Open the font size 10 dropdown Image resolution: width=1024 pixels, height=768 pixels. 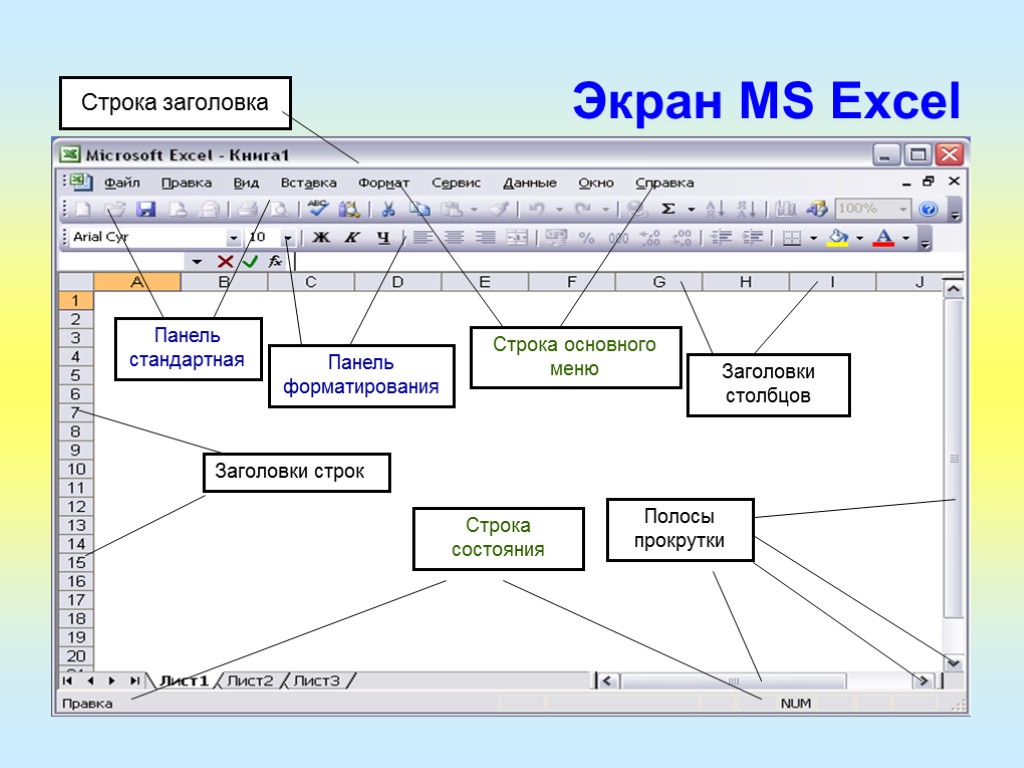click(x=287, y=238)
